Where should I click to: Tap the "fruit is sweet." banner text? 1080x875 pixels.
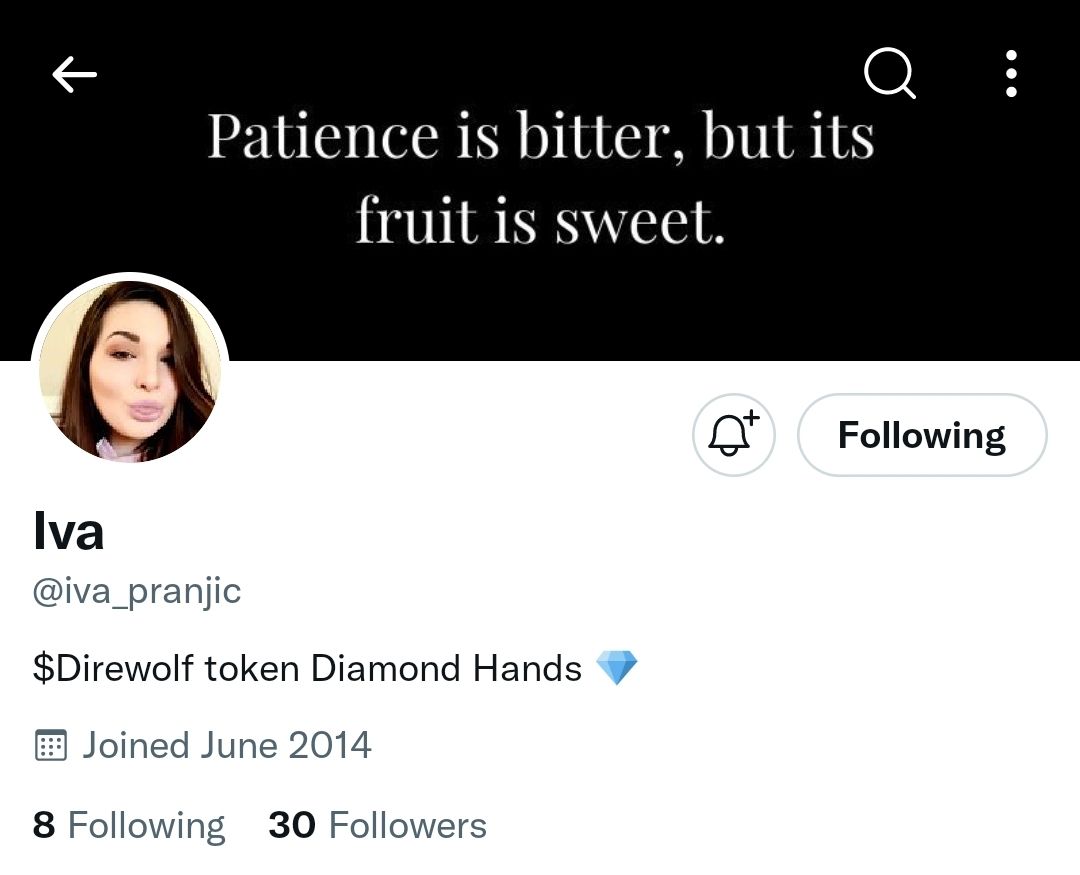click(x=540, y=220)
